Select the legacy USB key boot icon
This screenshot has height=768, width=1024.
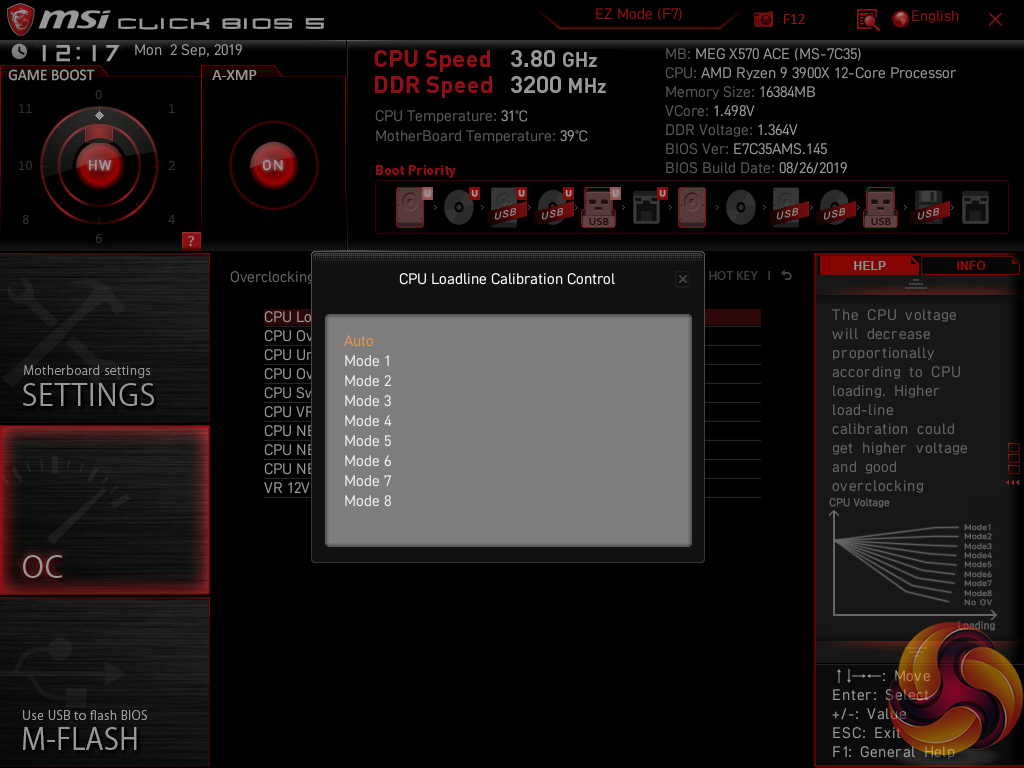click(881, 207)
